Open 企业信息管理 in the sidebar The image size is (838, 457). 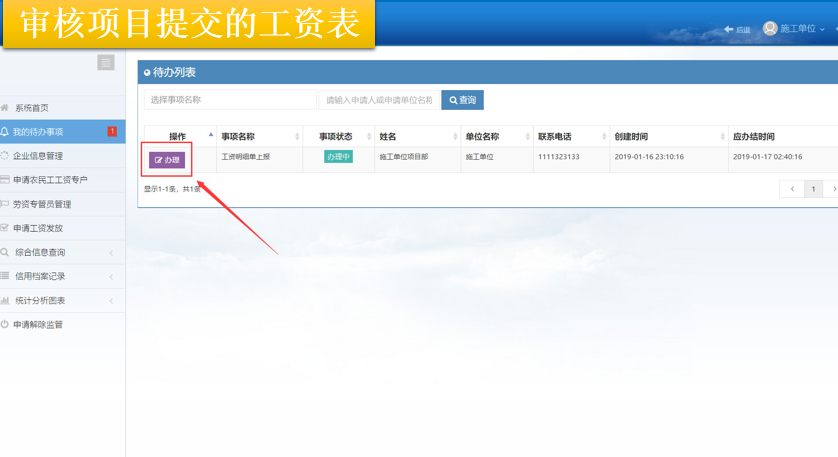tap(38, 156)
